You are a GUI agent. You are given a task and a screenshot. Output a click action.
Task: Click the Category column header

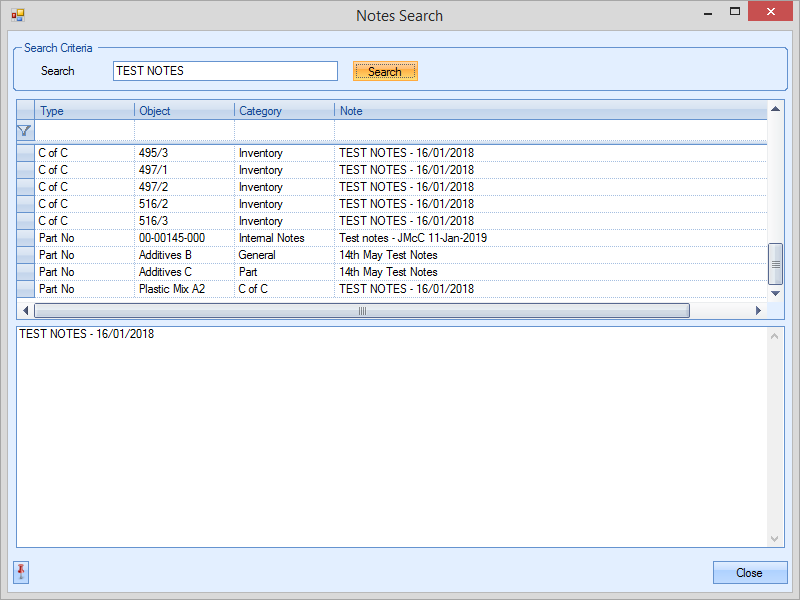(x=284, y=111)
